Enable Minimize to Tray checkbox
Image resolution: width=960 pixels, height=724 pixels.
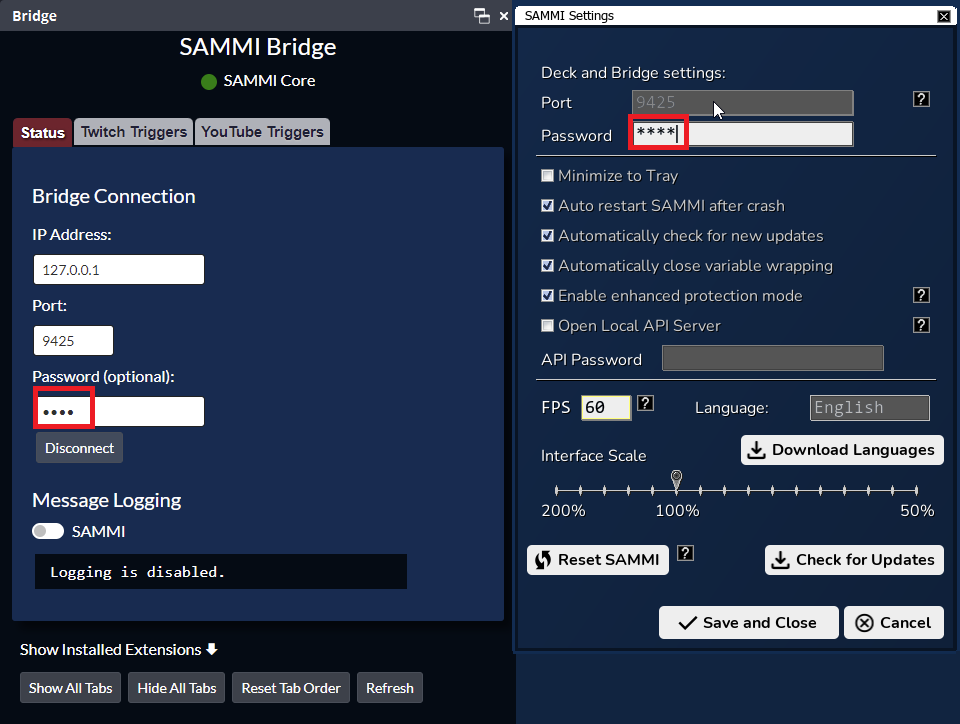point(547,176)
